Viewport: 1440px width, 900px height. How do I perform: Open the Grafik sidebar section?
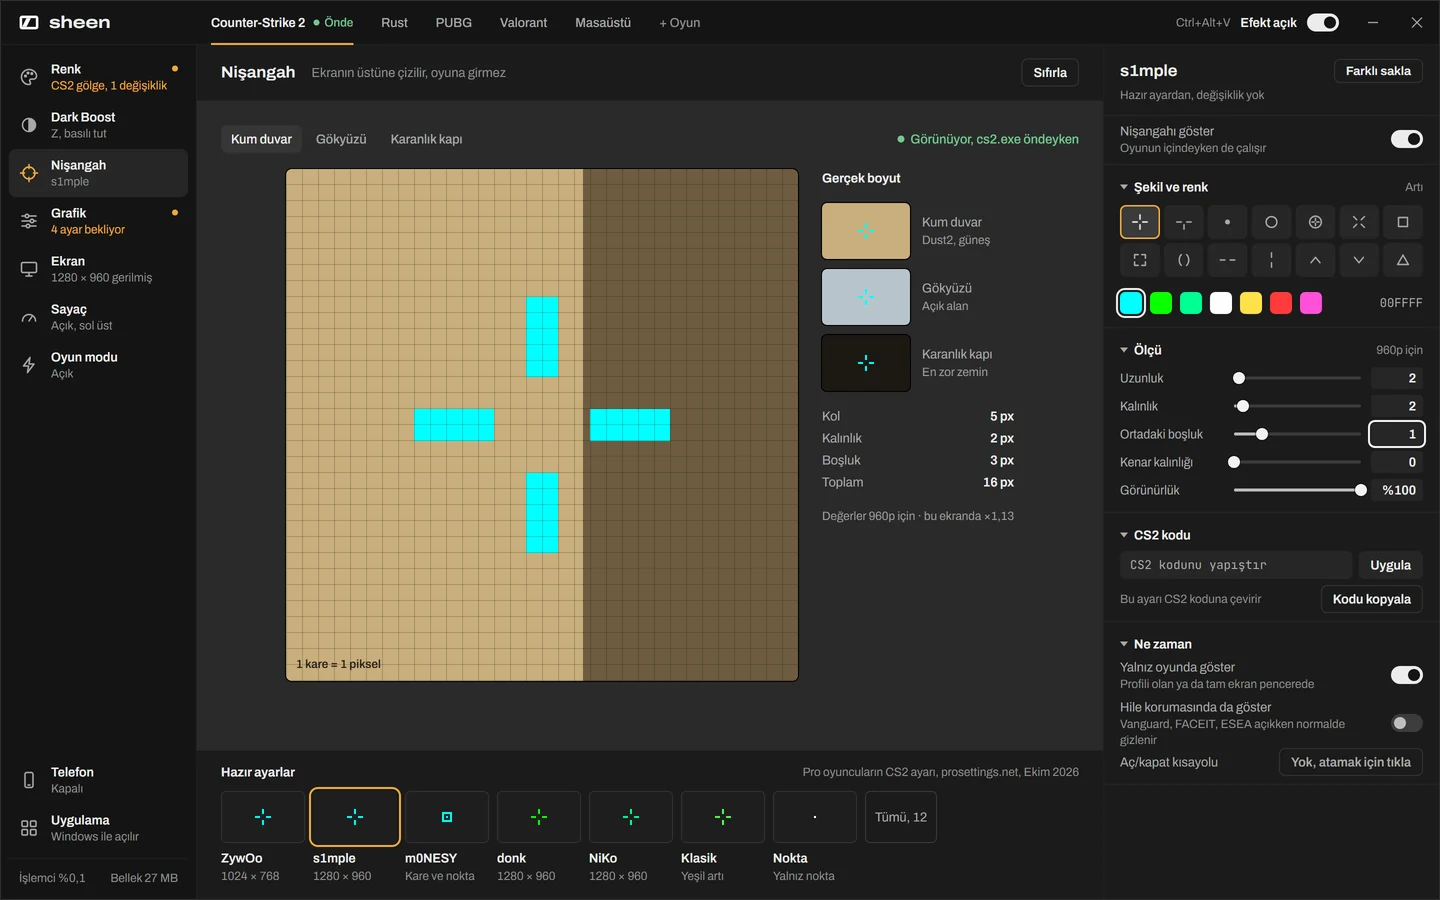pos(98,221)
